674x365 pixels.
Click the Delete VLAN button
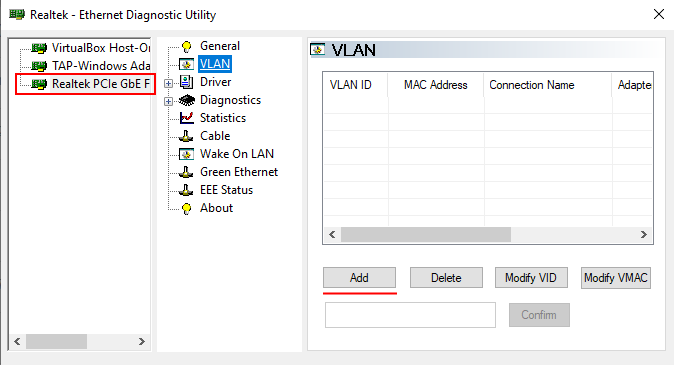[x=446, y=278]
